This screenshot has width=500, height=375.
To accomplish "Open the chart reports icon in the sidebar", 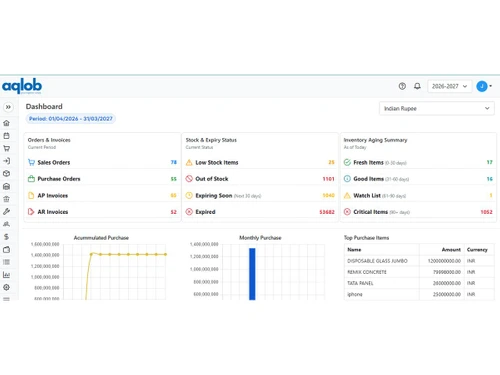I will coord(6,275).
